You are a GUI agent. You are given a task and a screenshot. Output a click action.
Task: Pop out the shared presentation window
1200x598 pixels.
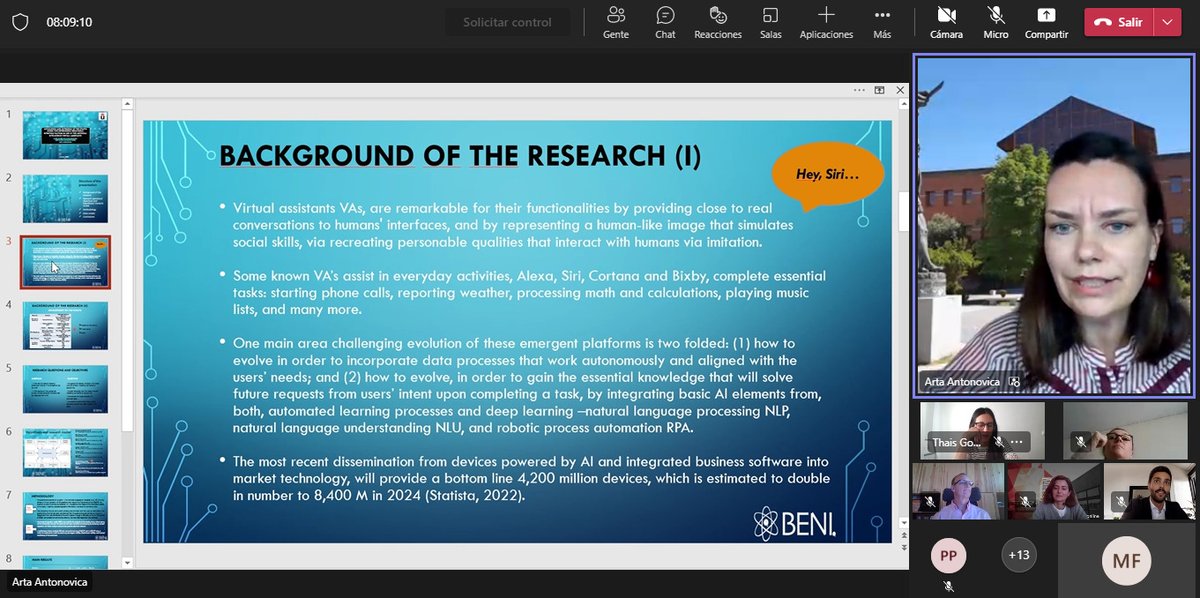(x=879, y=90)
